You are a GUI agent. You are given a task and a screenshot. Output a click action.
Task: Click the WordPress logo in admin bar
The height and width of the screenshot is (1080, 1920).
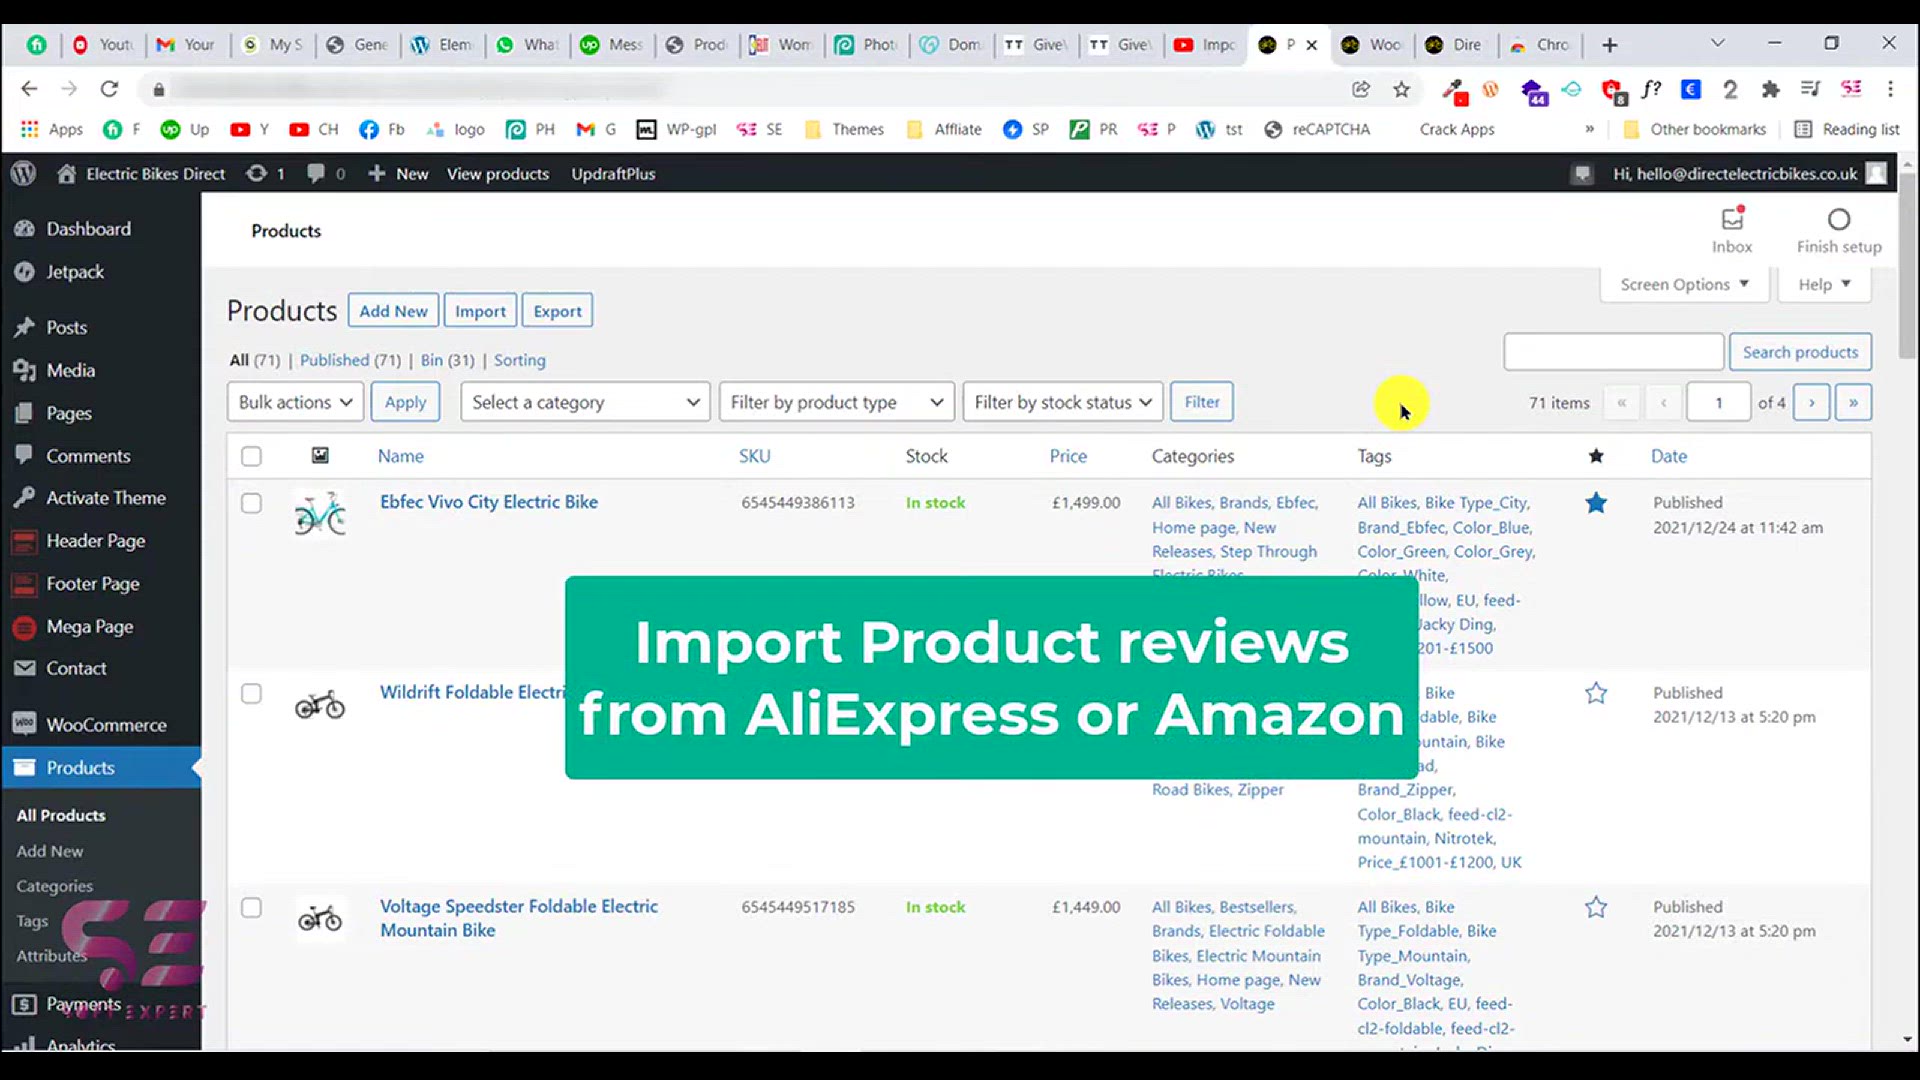click(24, 173)
